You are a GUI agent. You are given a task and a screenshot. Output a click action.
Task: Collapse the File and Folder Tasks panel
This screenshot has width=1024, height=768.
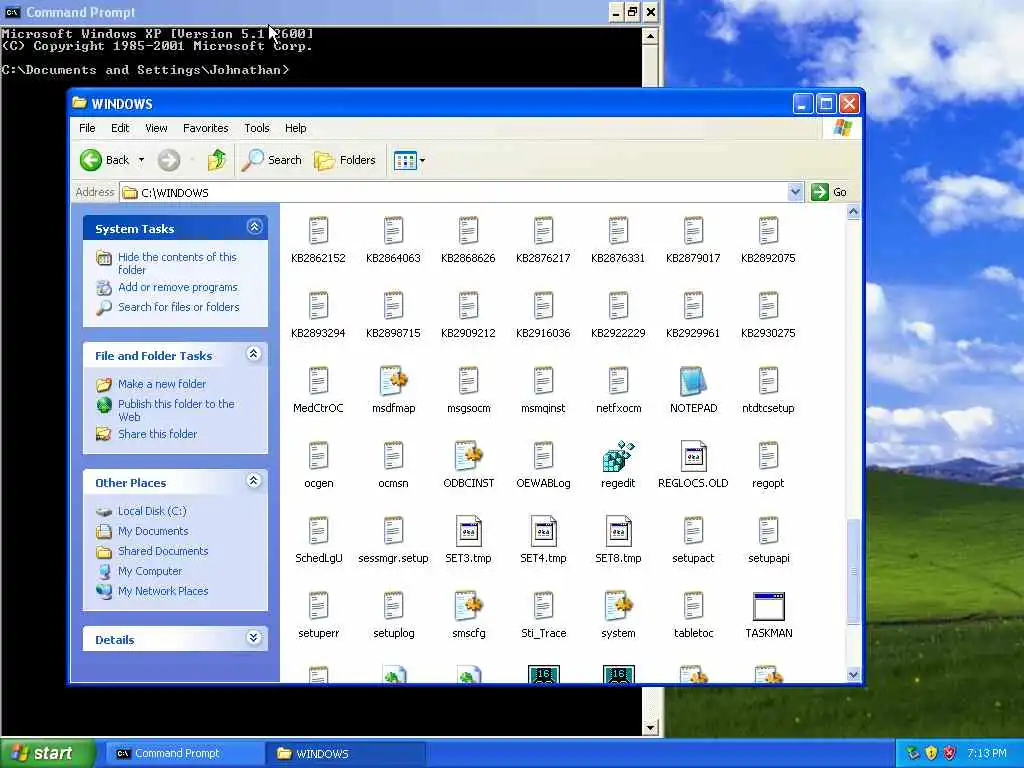tap(253, 353)
